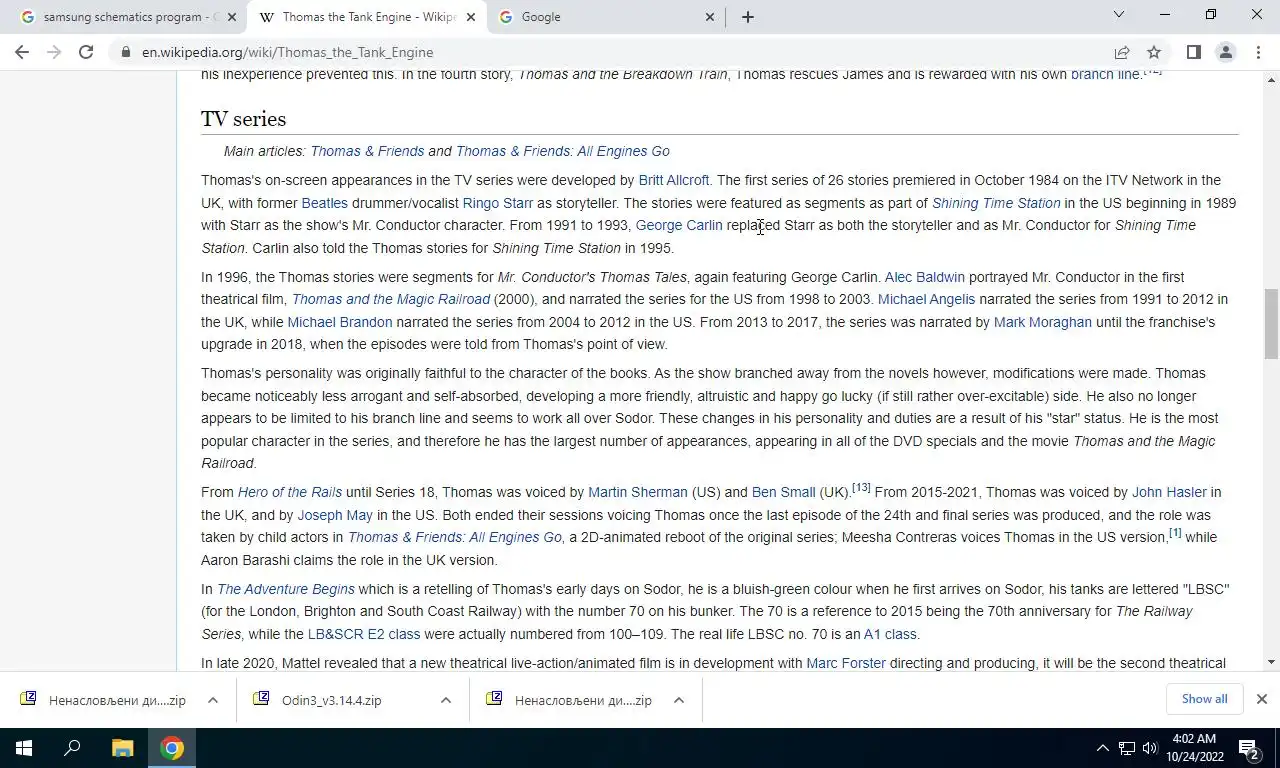Follow the Martin Sherman link
This screenshot has height=768, width=1280.
pos(638,492)
